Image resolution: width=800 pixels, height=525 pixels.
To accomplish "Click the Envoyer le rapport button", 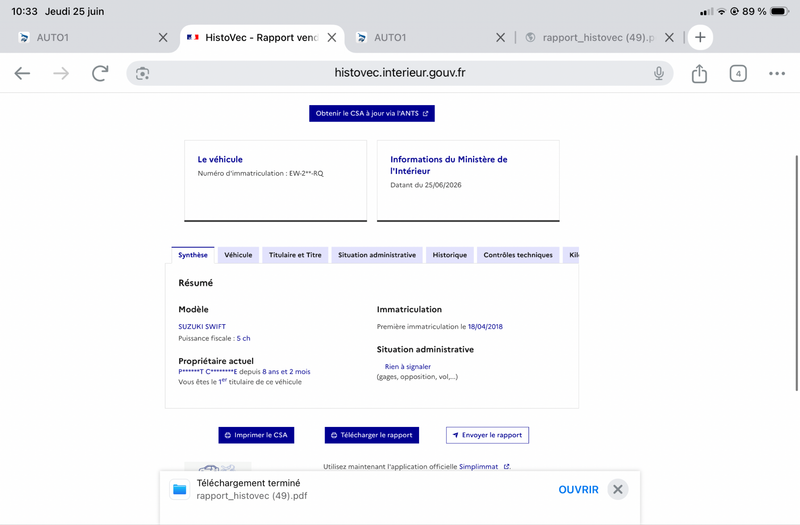I will tap(487, 435).
